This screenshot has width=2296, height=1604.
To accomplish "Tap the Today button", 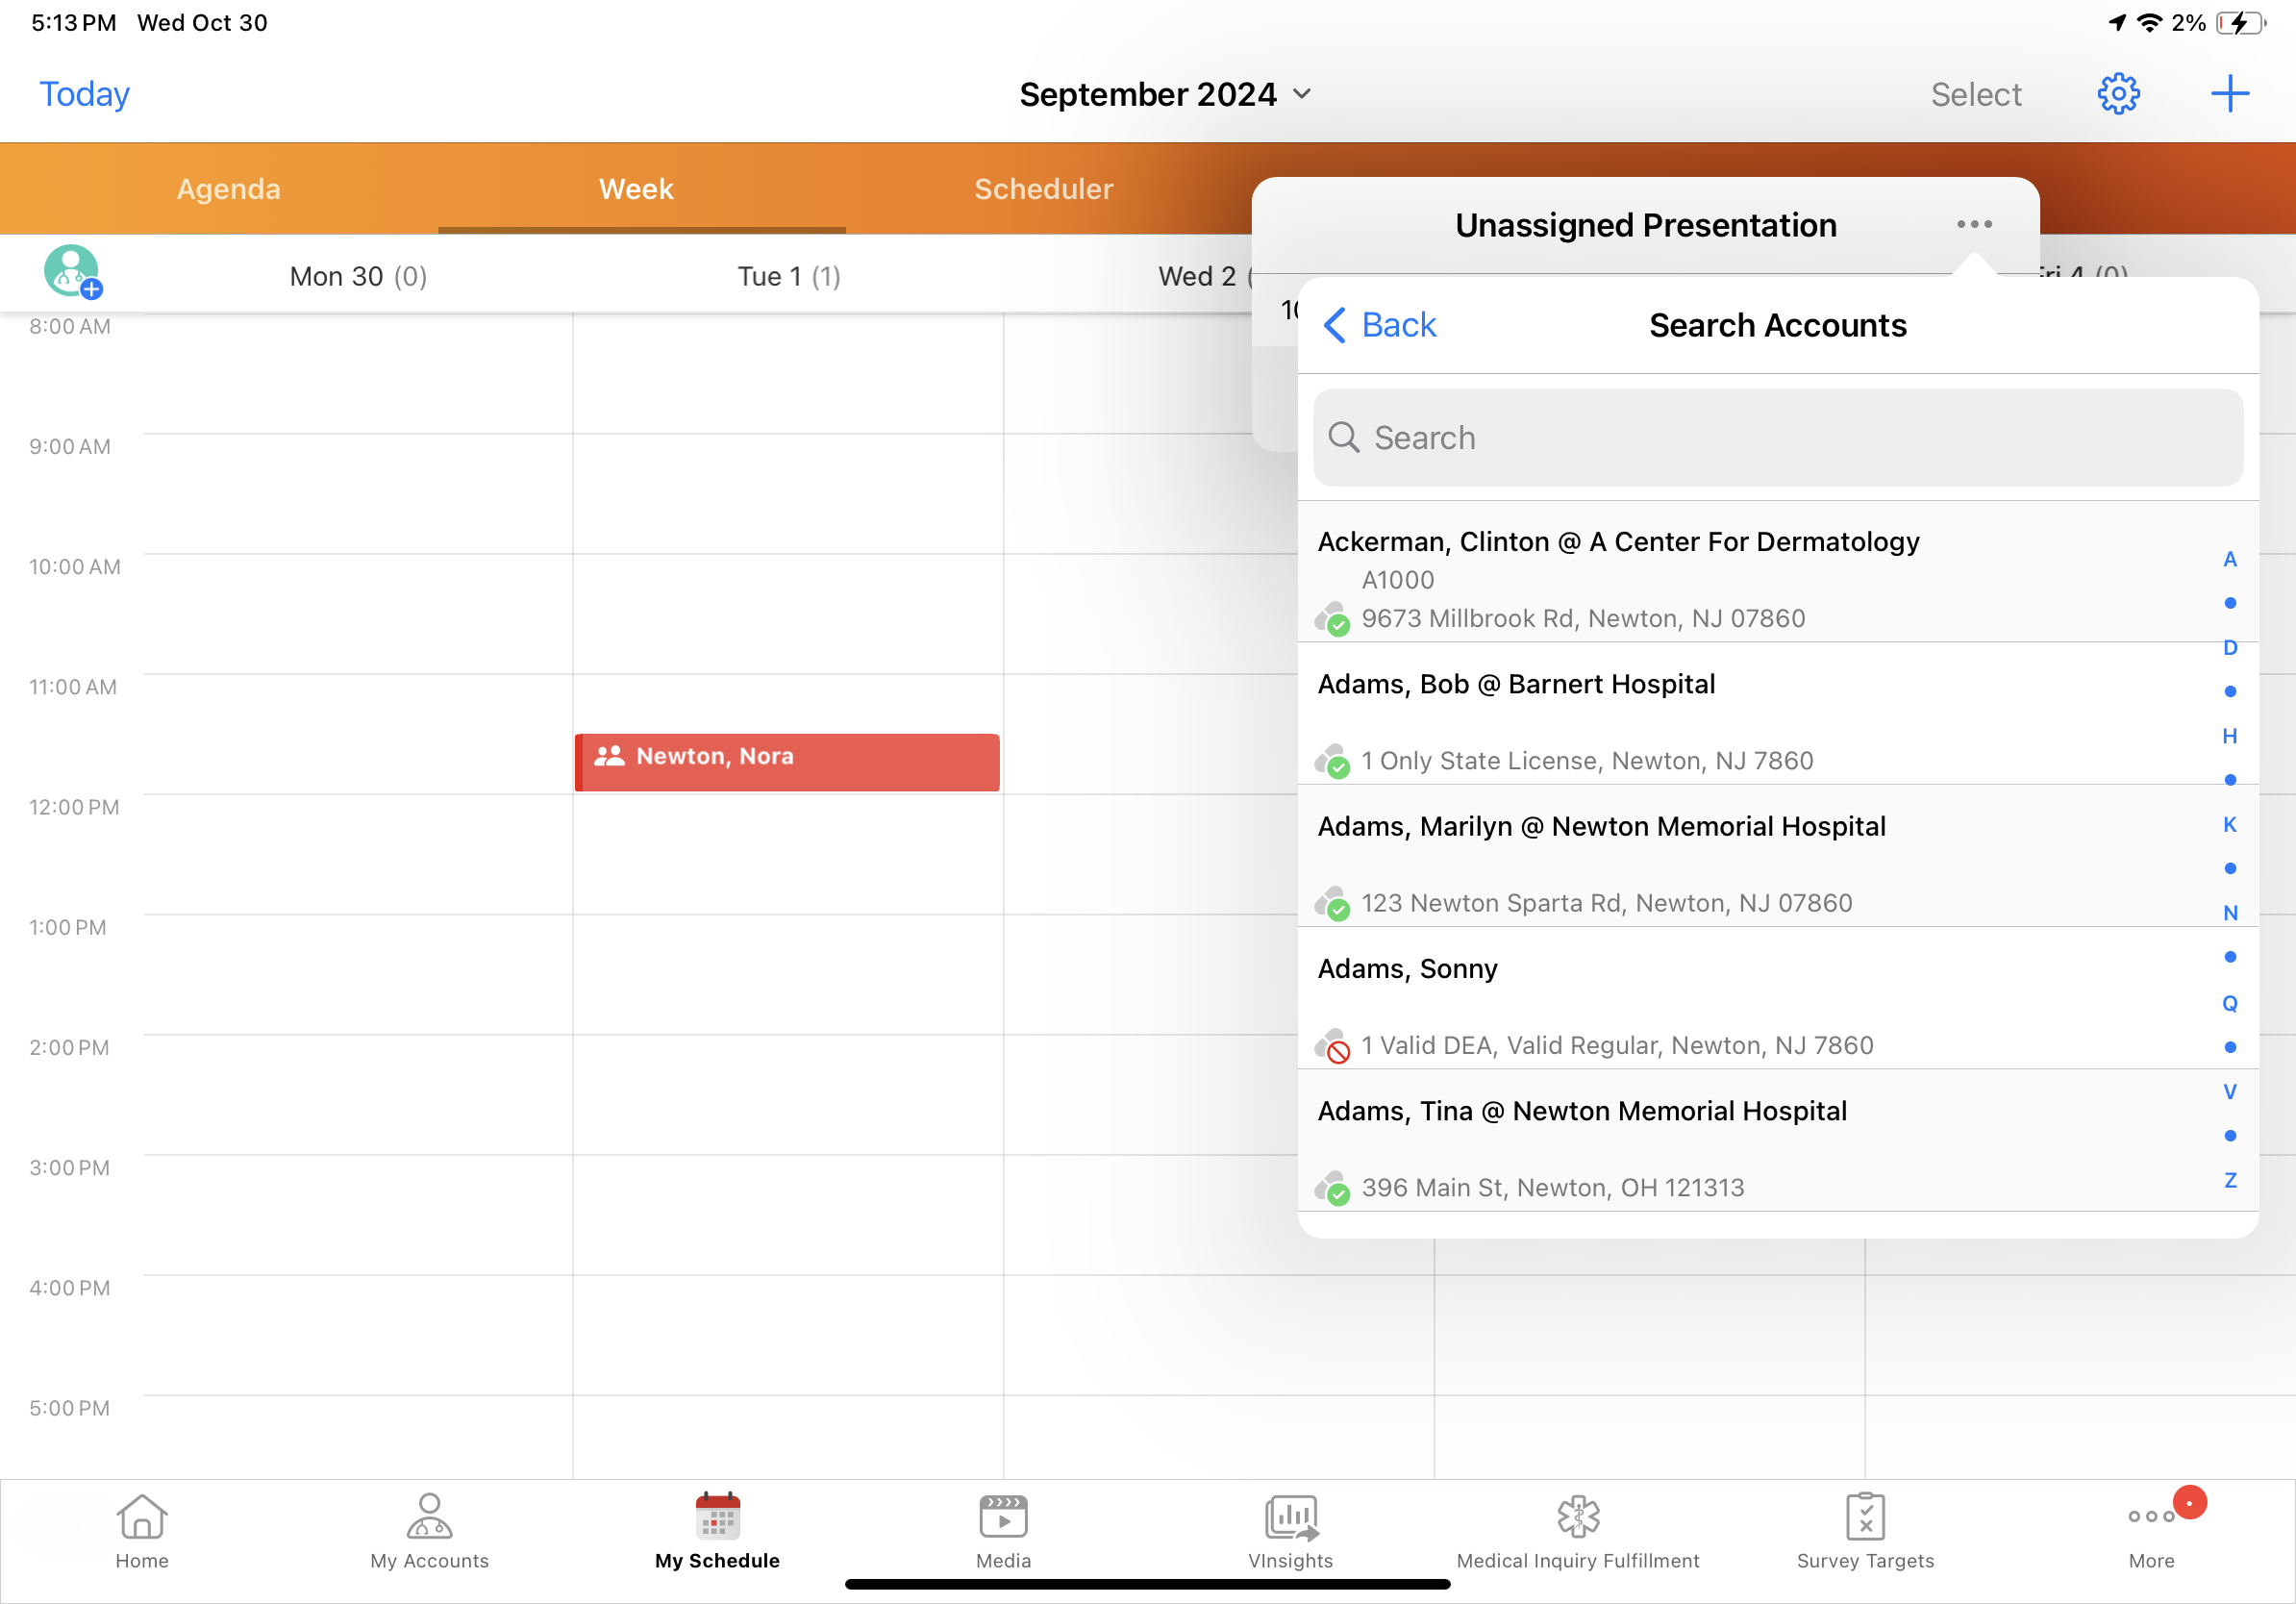I will 84,94.
